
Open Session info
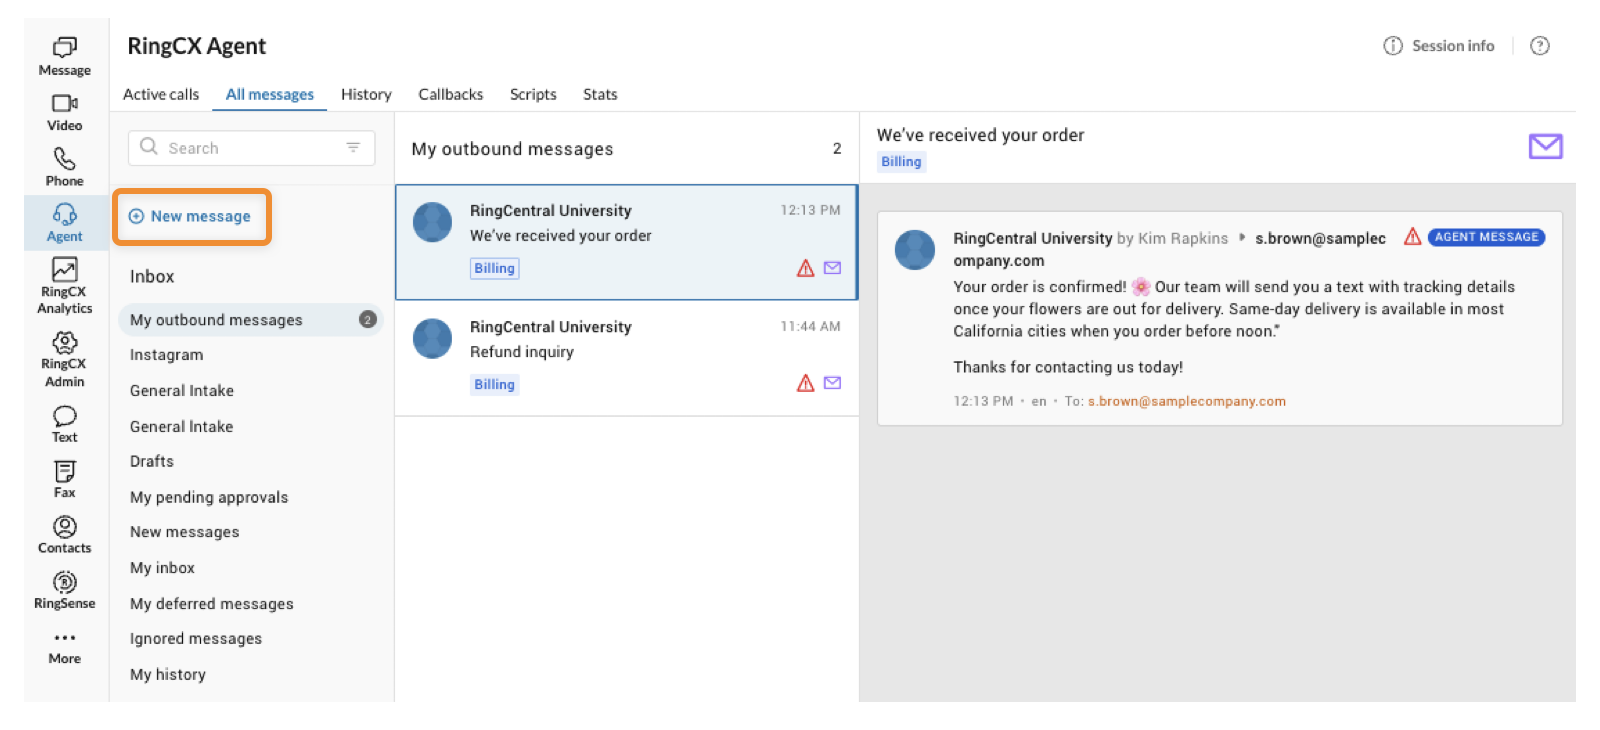[x=1439, y=46]
